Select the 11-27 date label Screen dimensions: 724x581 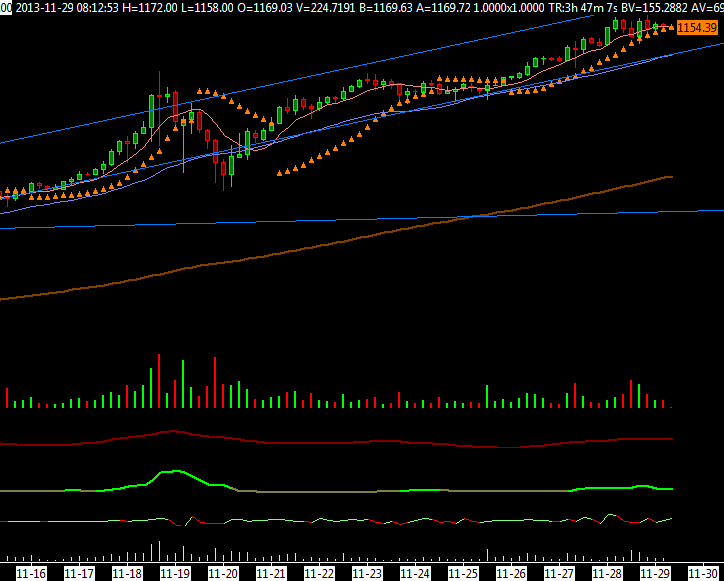pyautogui.click(x=559, y=574)
